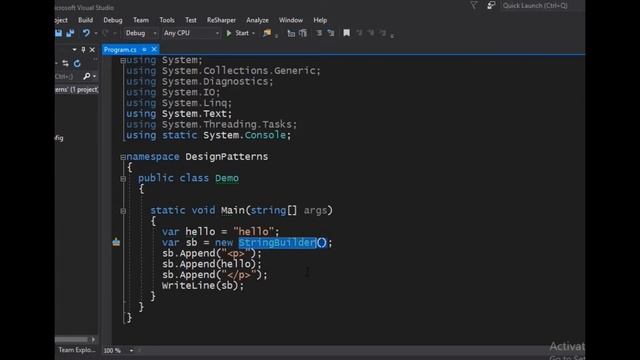
Task: Click the Find in Files folder icon
Action: [267, 33]
